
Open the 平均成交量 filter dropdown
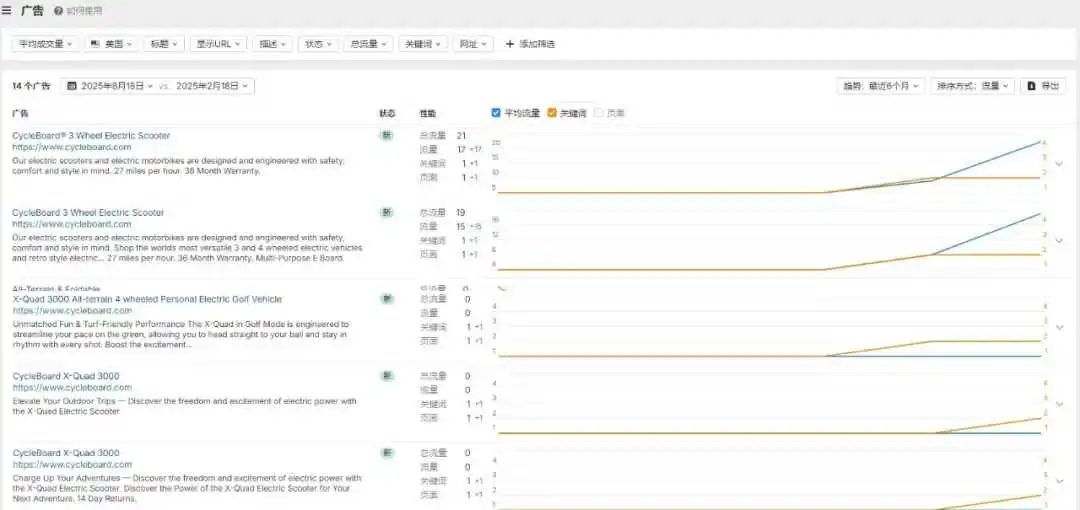point(45,43)
